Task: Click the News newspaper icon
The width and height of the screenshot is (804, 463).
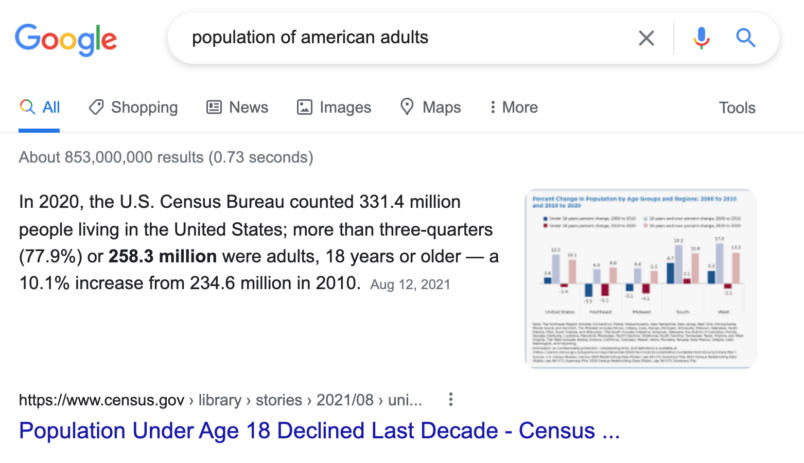Action: [214, 107]
